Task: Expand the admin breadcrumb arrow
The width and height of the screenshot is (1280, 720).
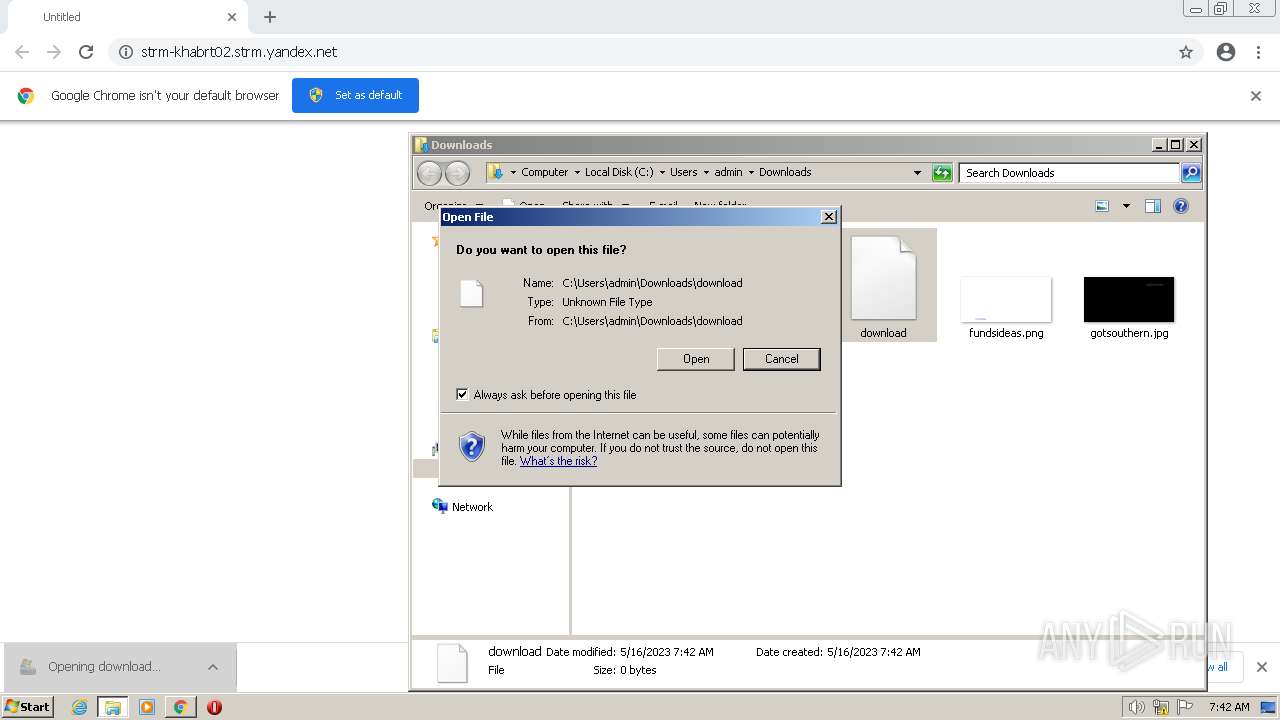Action: pos(750,172)
